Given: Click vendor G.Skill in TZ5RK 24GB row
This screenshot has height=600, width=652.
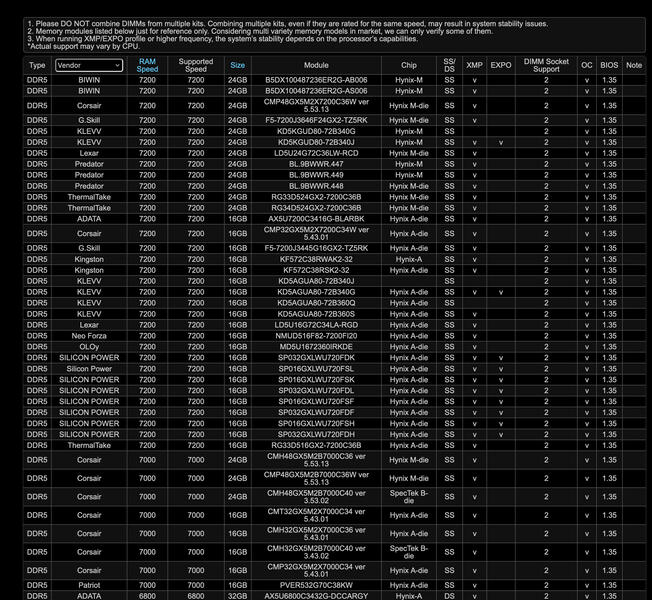Looking at the screenshot, I should click(89, 120).
